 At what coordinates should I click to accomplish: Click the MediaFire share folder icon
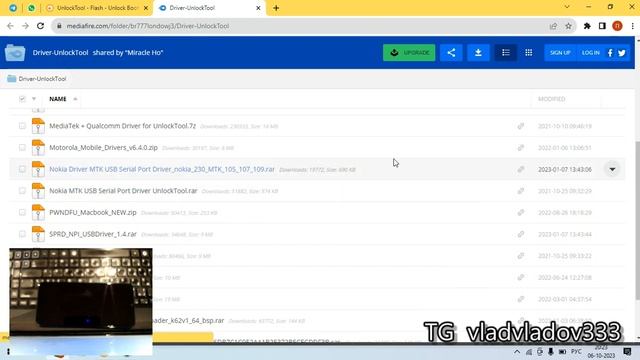tap(451, 53)
